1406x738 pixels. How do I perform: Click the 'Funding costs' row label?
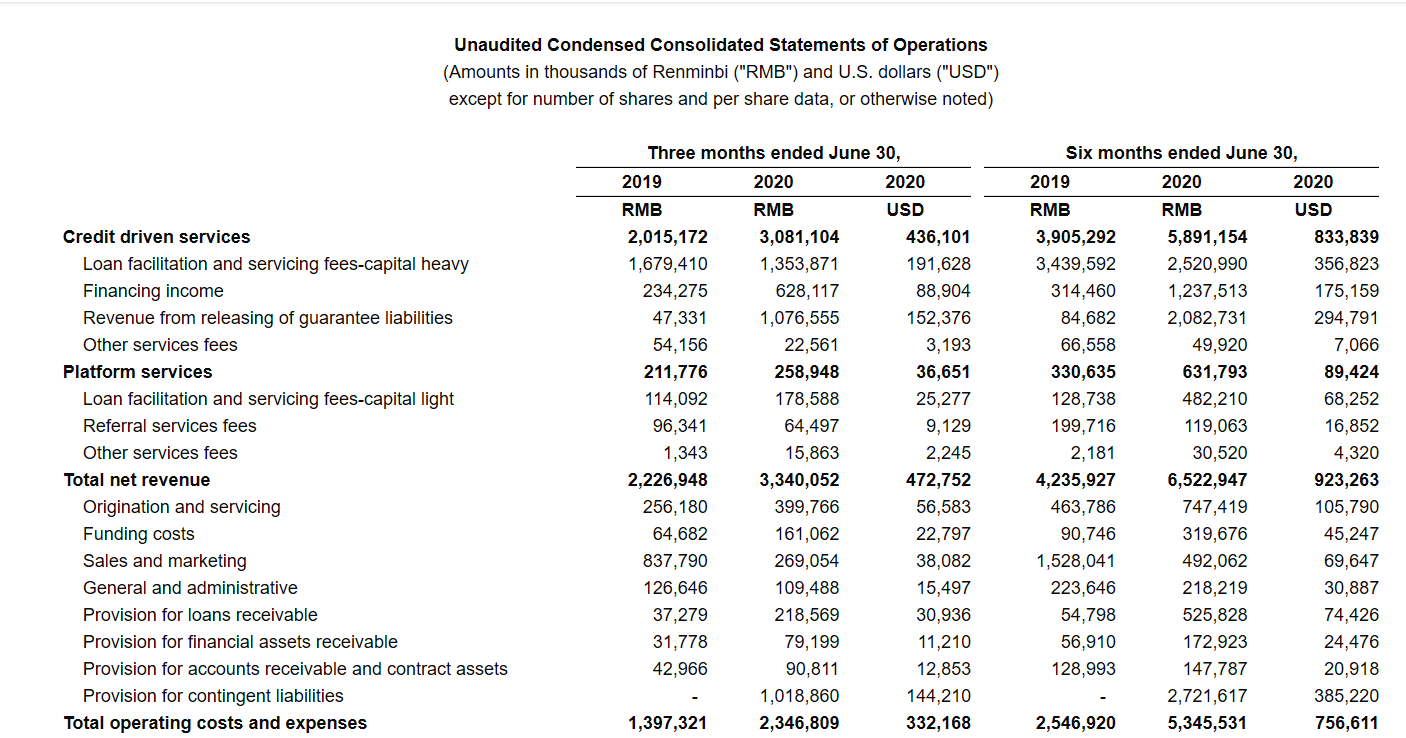pos(138,534)
